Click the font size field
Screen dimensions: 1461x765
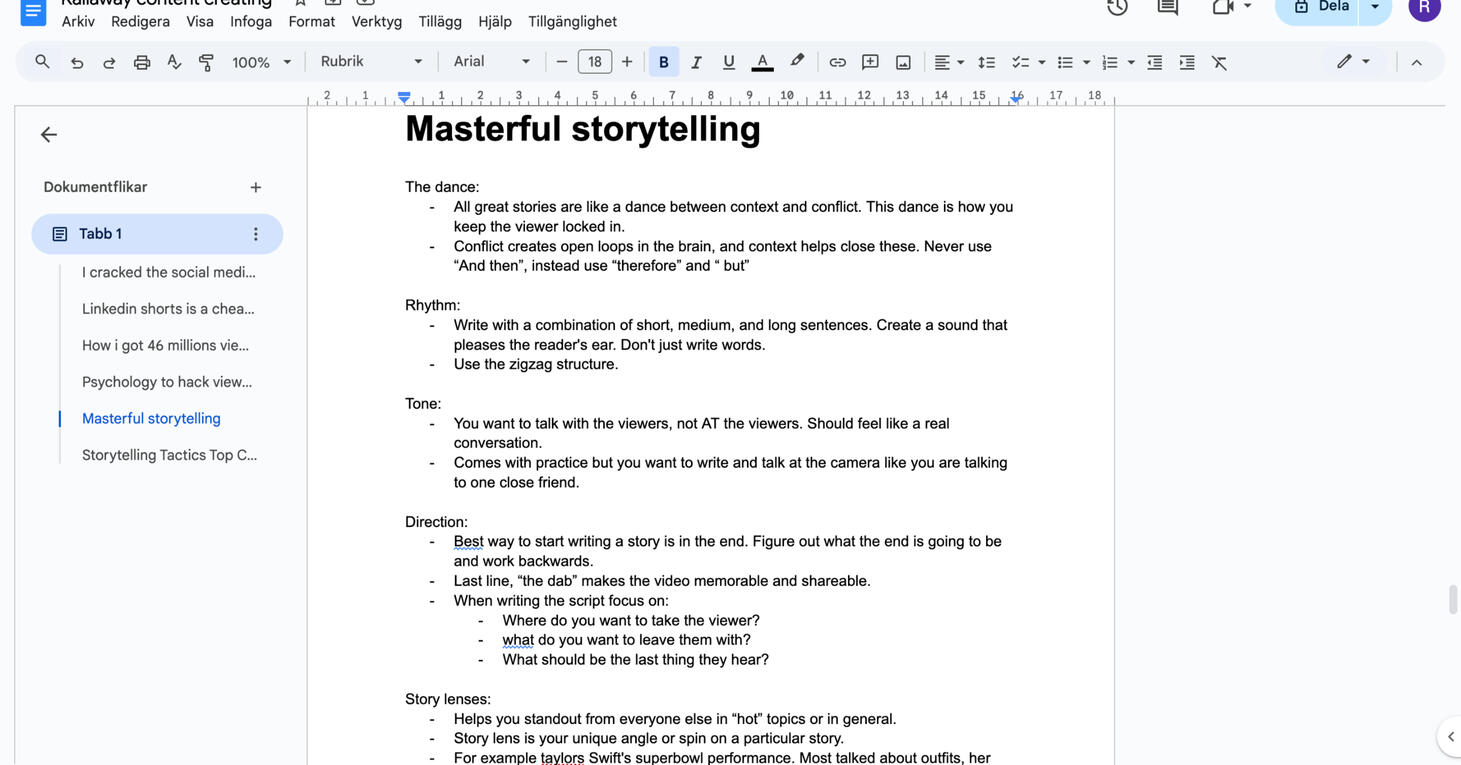tap(595, 62)
